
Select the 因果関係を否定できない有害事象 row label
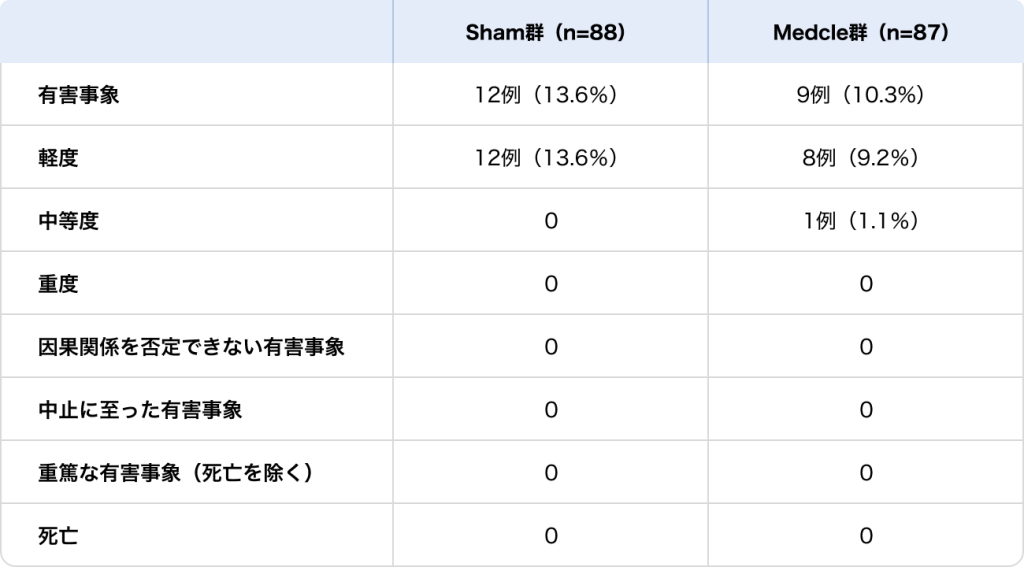[192, 347]
